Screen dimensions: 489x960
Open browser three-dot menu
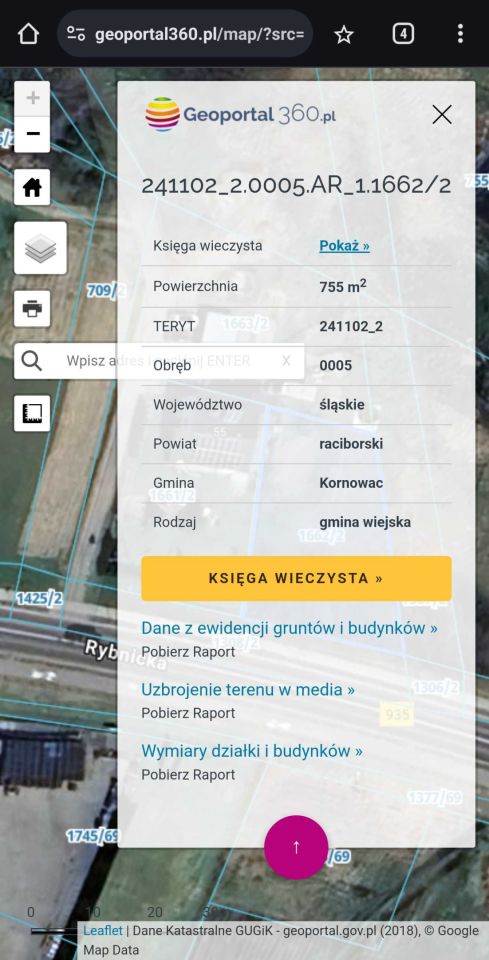click(460, 34)
